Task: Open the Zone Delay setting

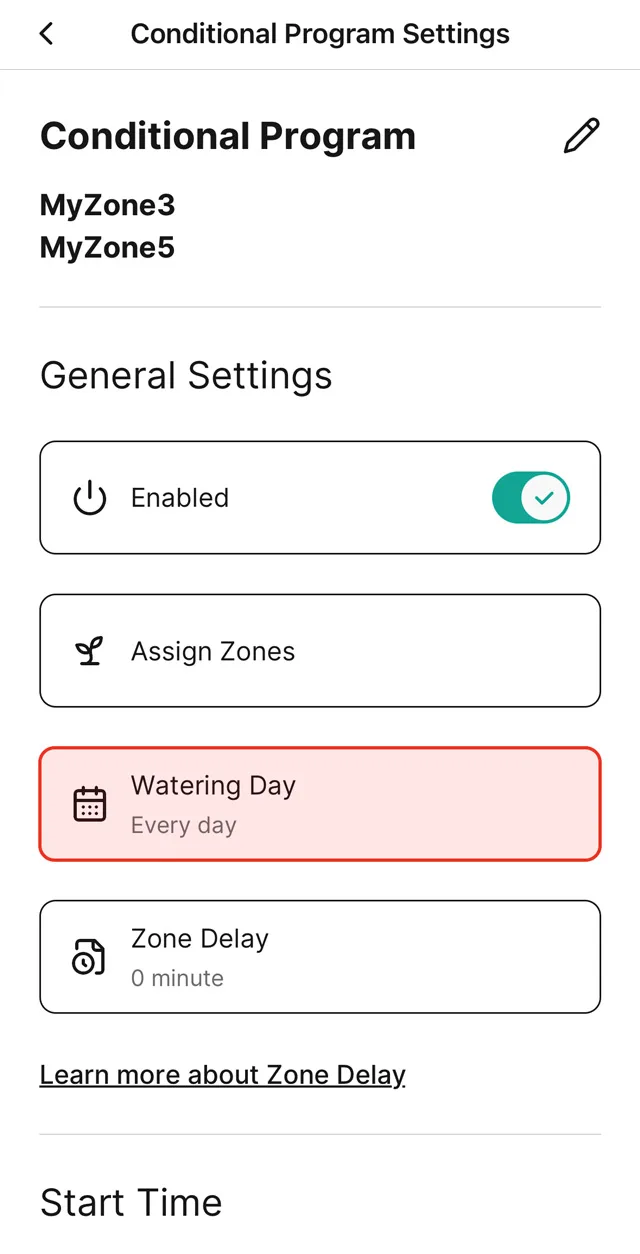Action: tap(320, 957)
